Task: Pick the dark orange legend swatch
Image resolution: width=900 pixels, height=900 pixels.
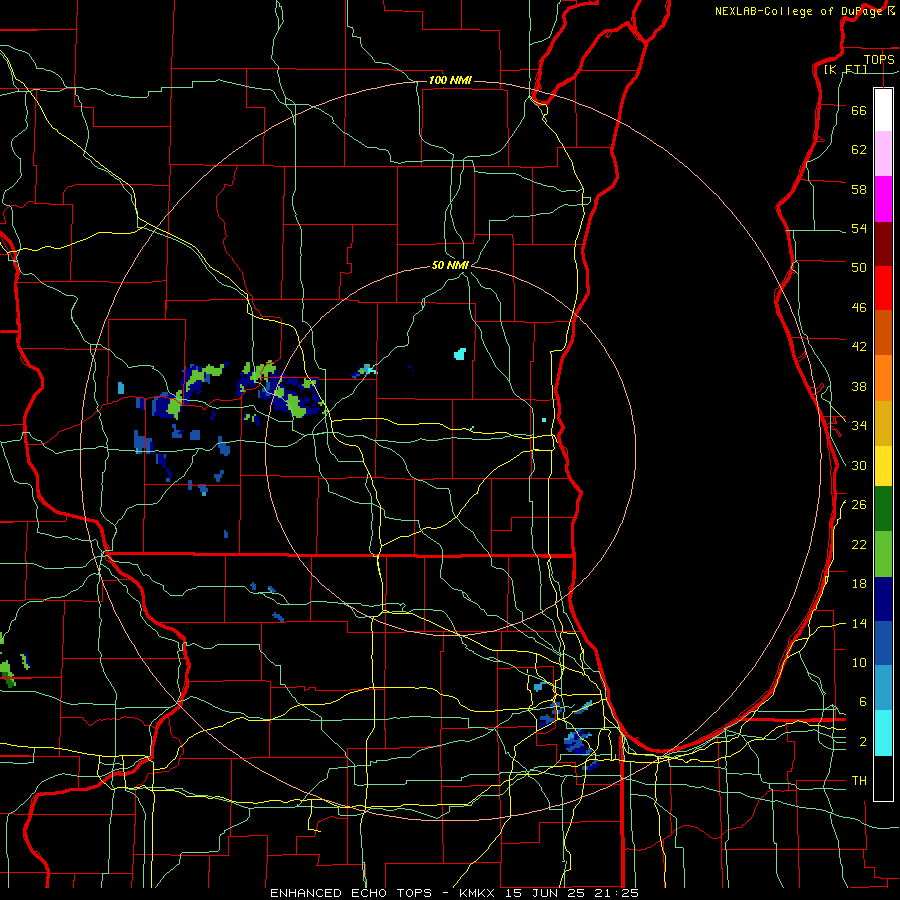Action: (x=883, y=332)
